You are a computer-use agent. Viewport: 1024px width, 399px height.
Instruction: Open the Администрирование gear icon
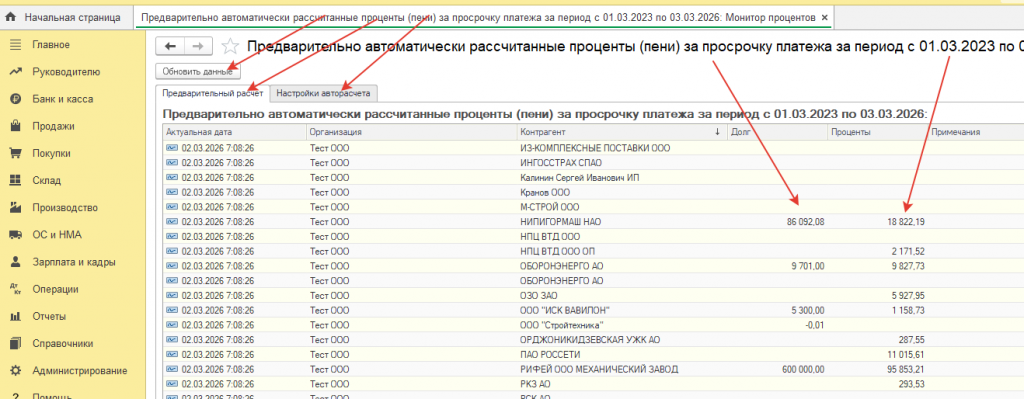(16, 371)
